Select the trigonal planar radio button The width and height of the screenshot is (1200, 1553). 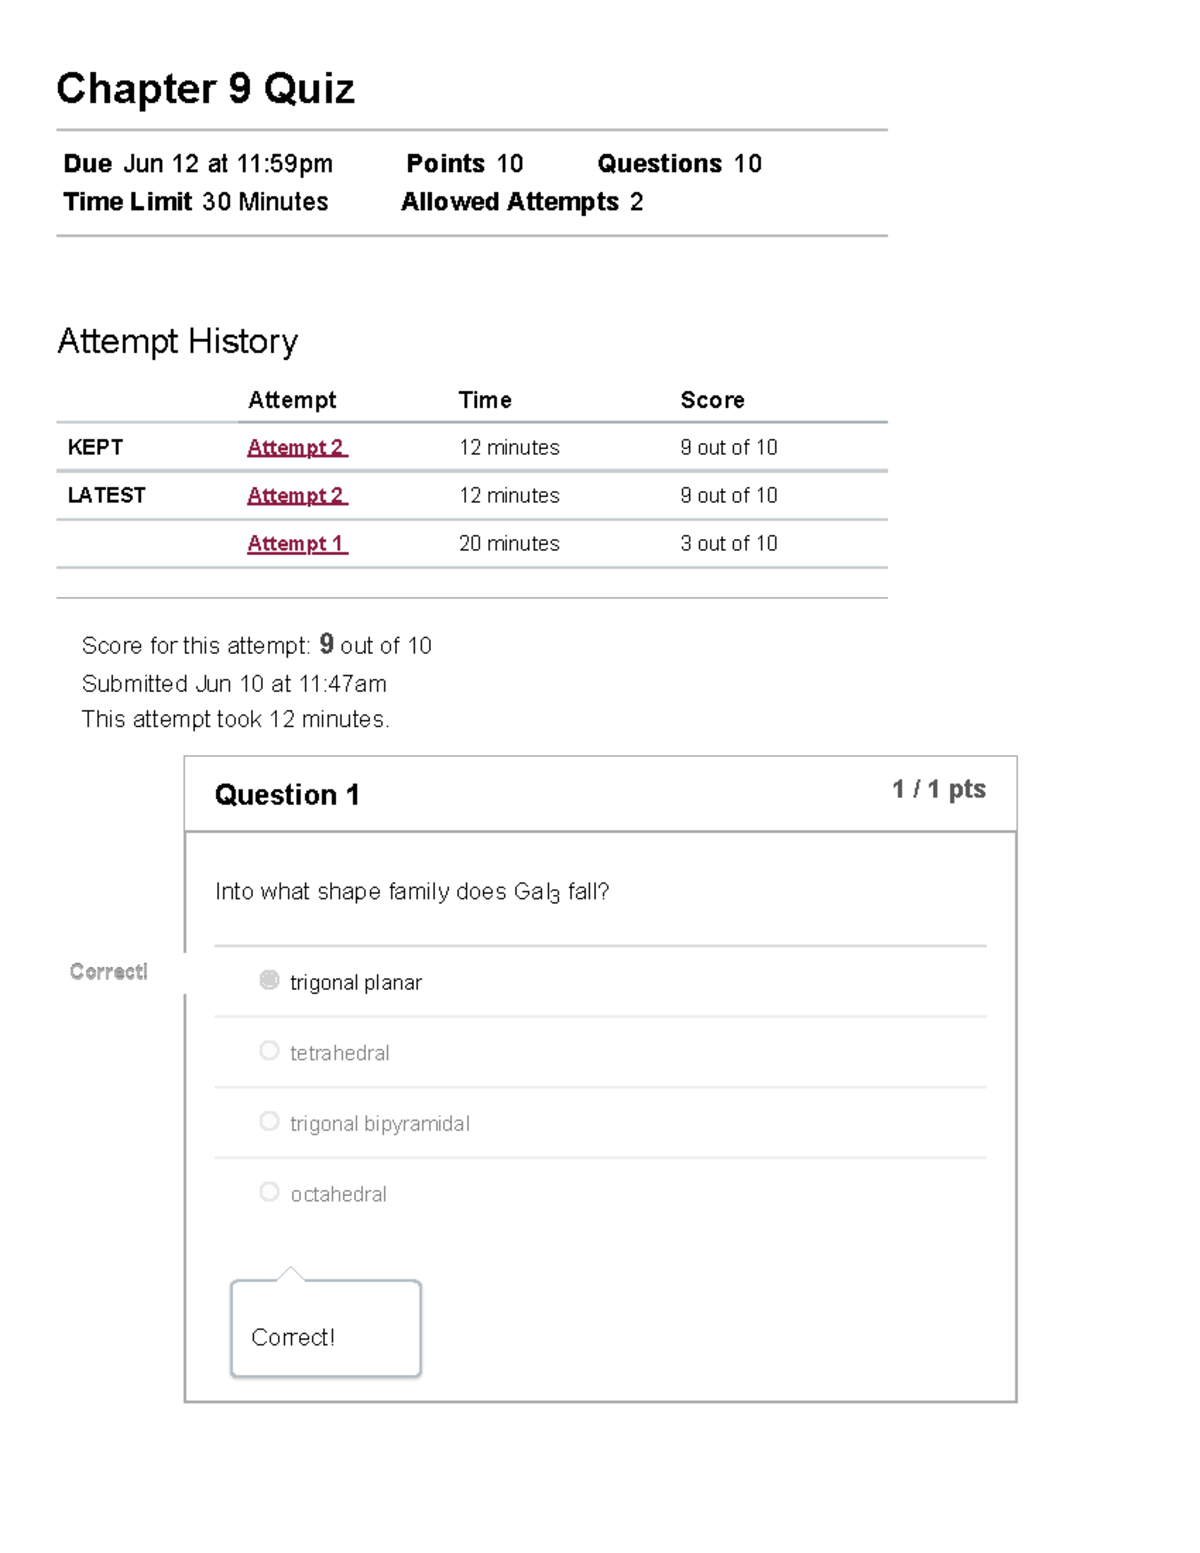click(268, 980)
